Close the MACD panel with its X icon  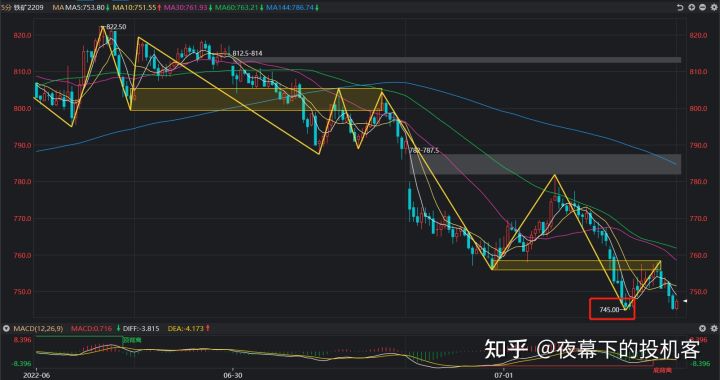702,329
